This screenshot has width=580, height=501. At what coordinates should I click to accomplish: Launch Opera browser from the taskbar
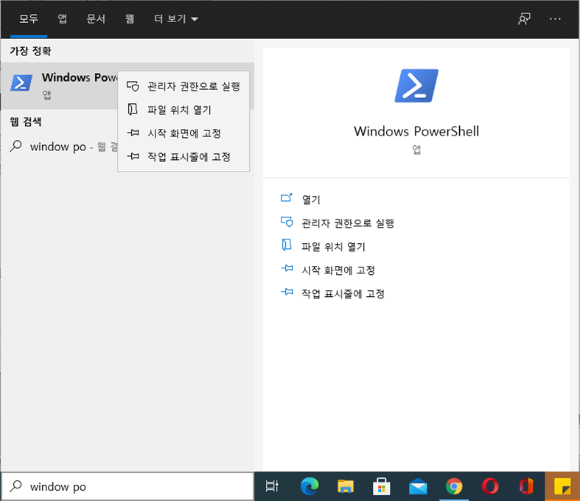tap(490, 486)
